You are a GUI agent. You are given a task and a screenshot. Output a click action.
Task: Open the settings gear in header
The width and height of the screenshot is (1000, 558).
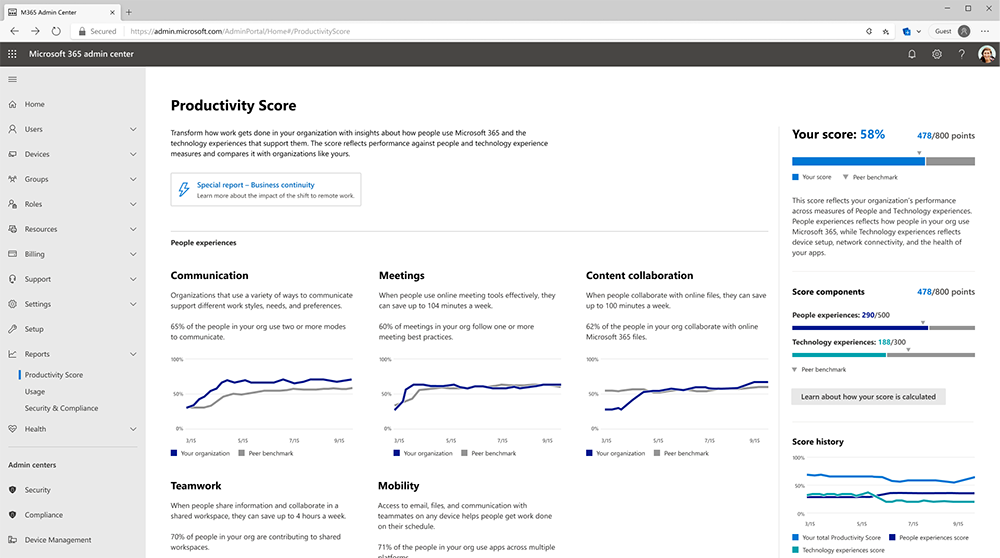click(937, 54)
